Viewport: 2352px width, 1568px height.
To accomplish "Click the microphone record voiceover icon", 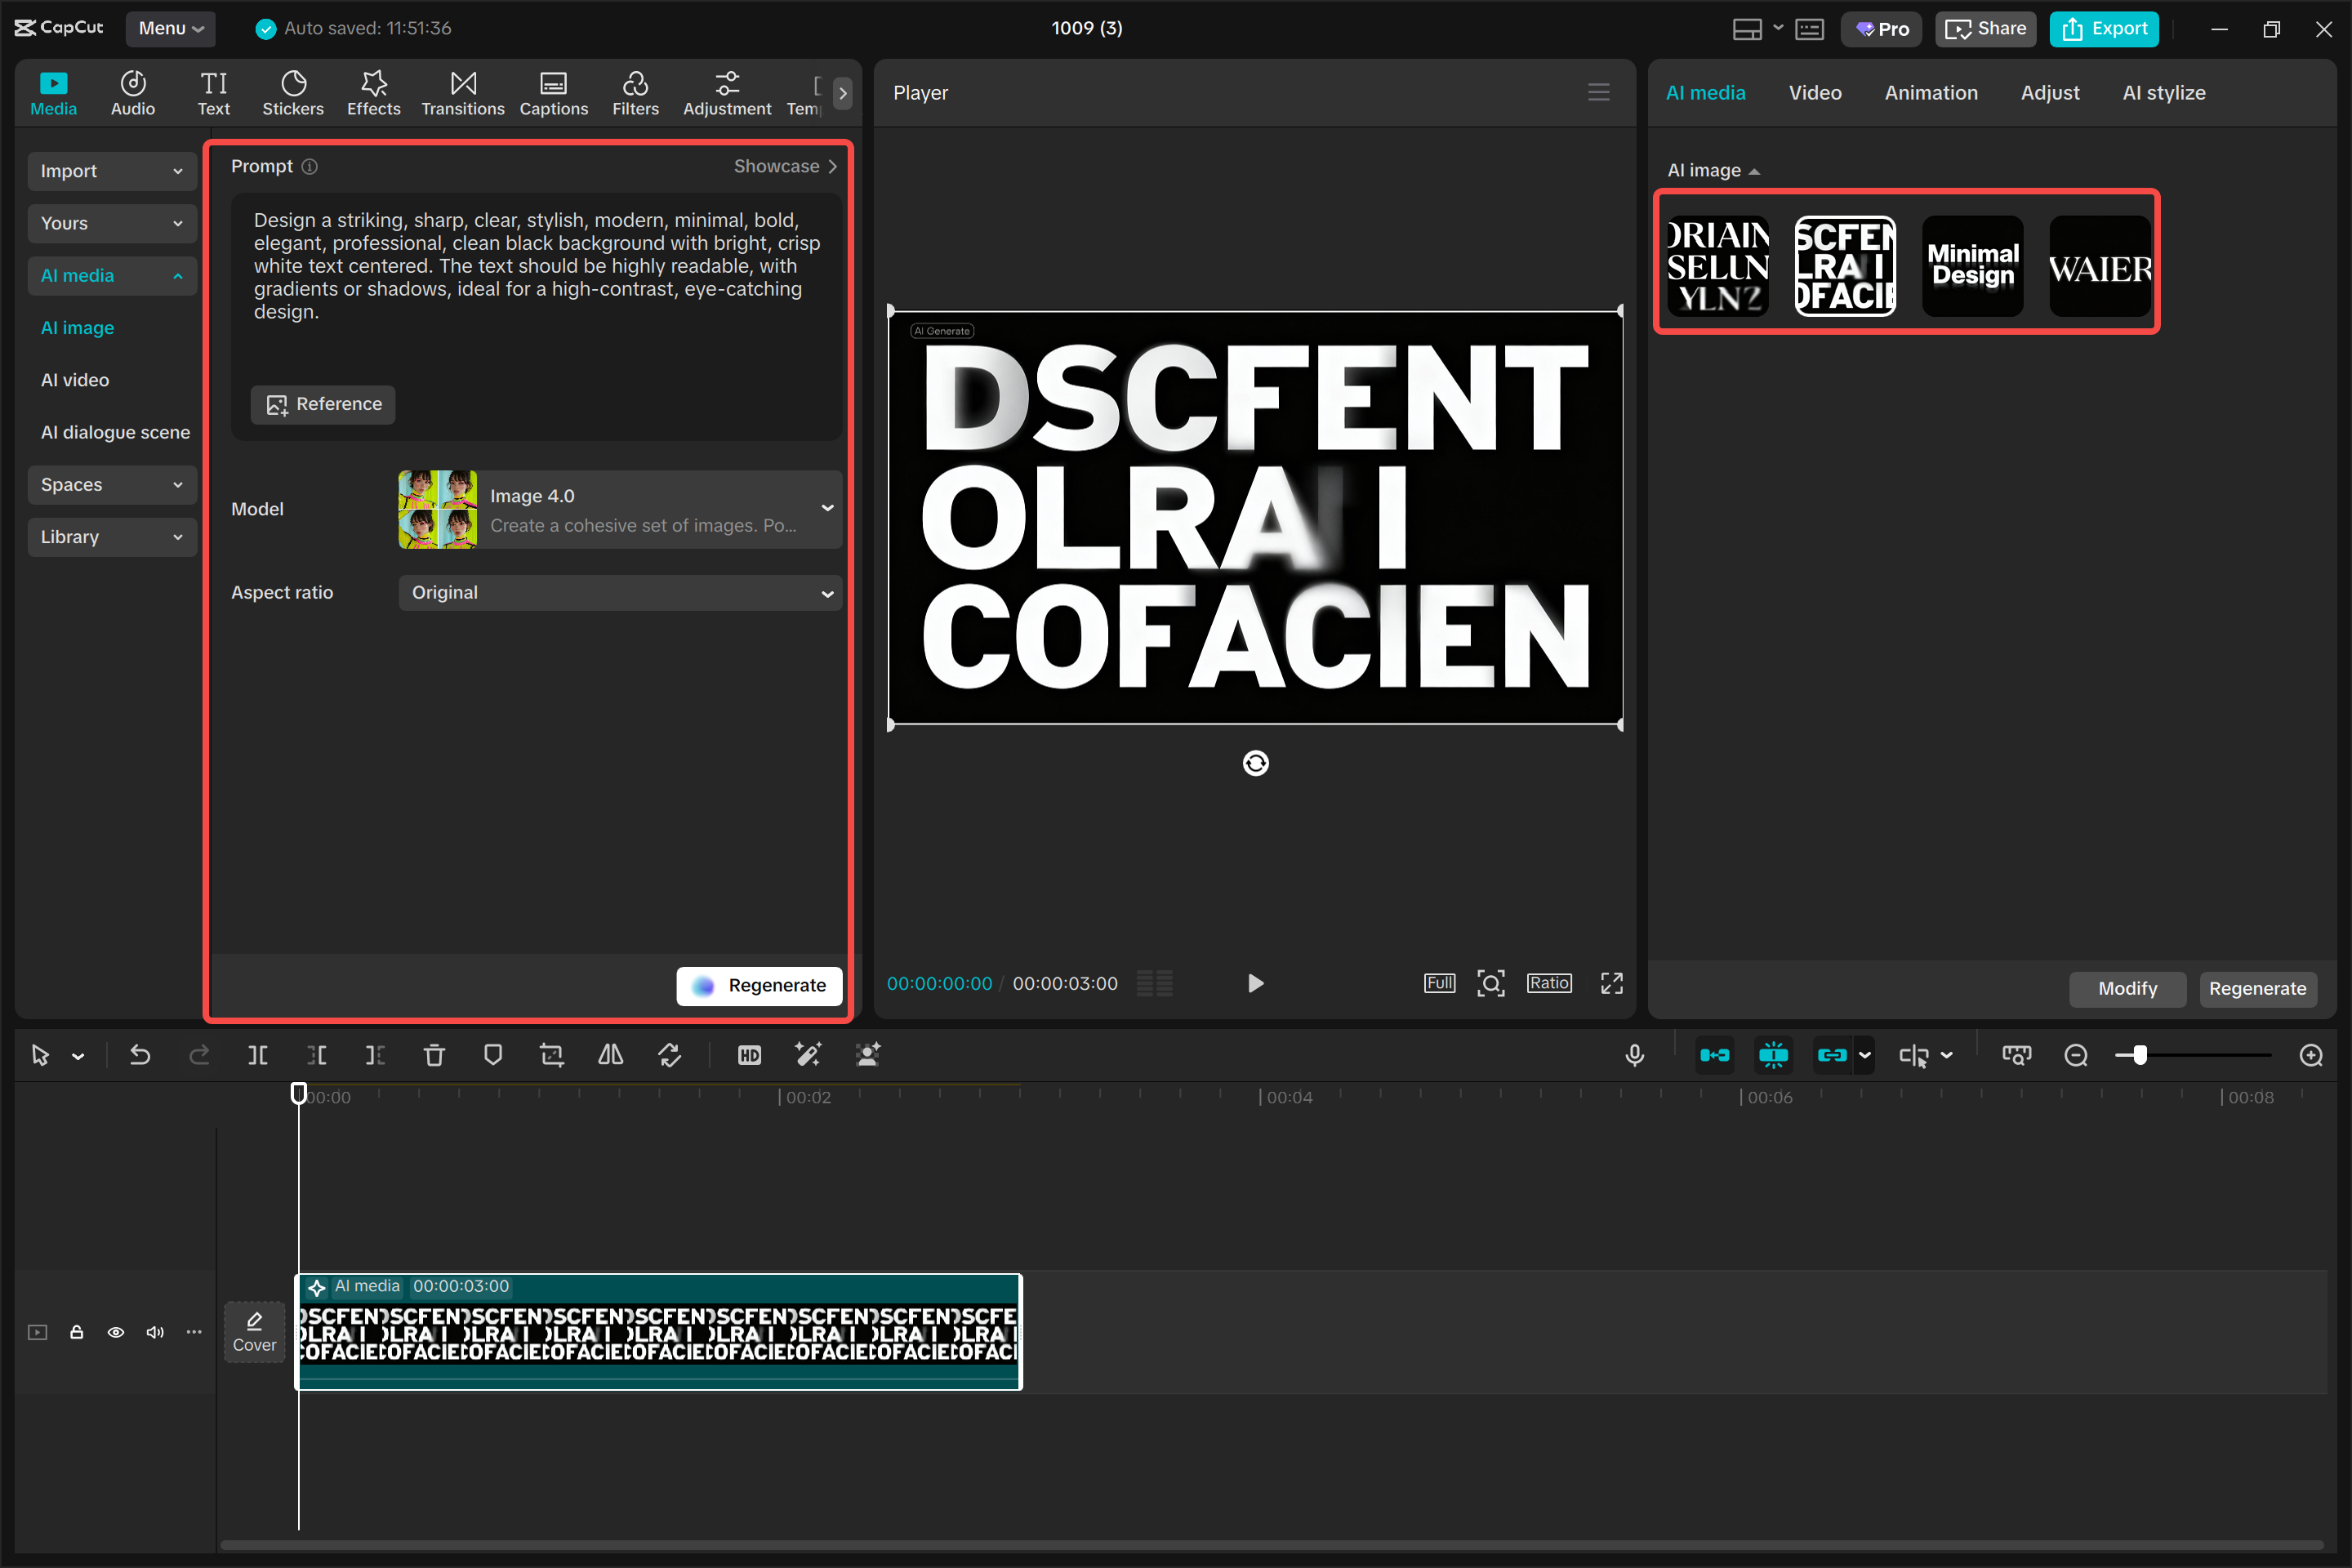I will pyautogui.click(x=1634, y=1055).
